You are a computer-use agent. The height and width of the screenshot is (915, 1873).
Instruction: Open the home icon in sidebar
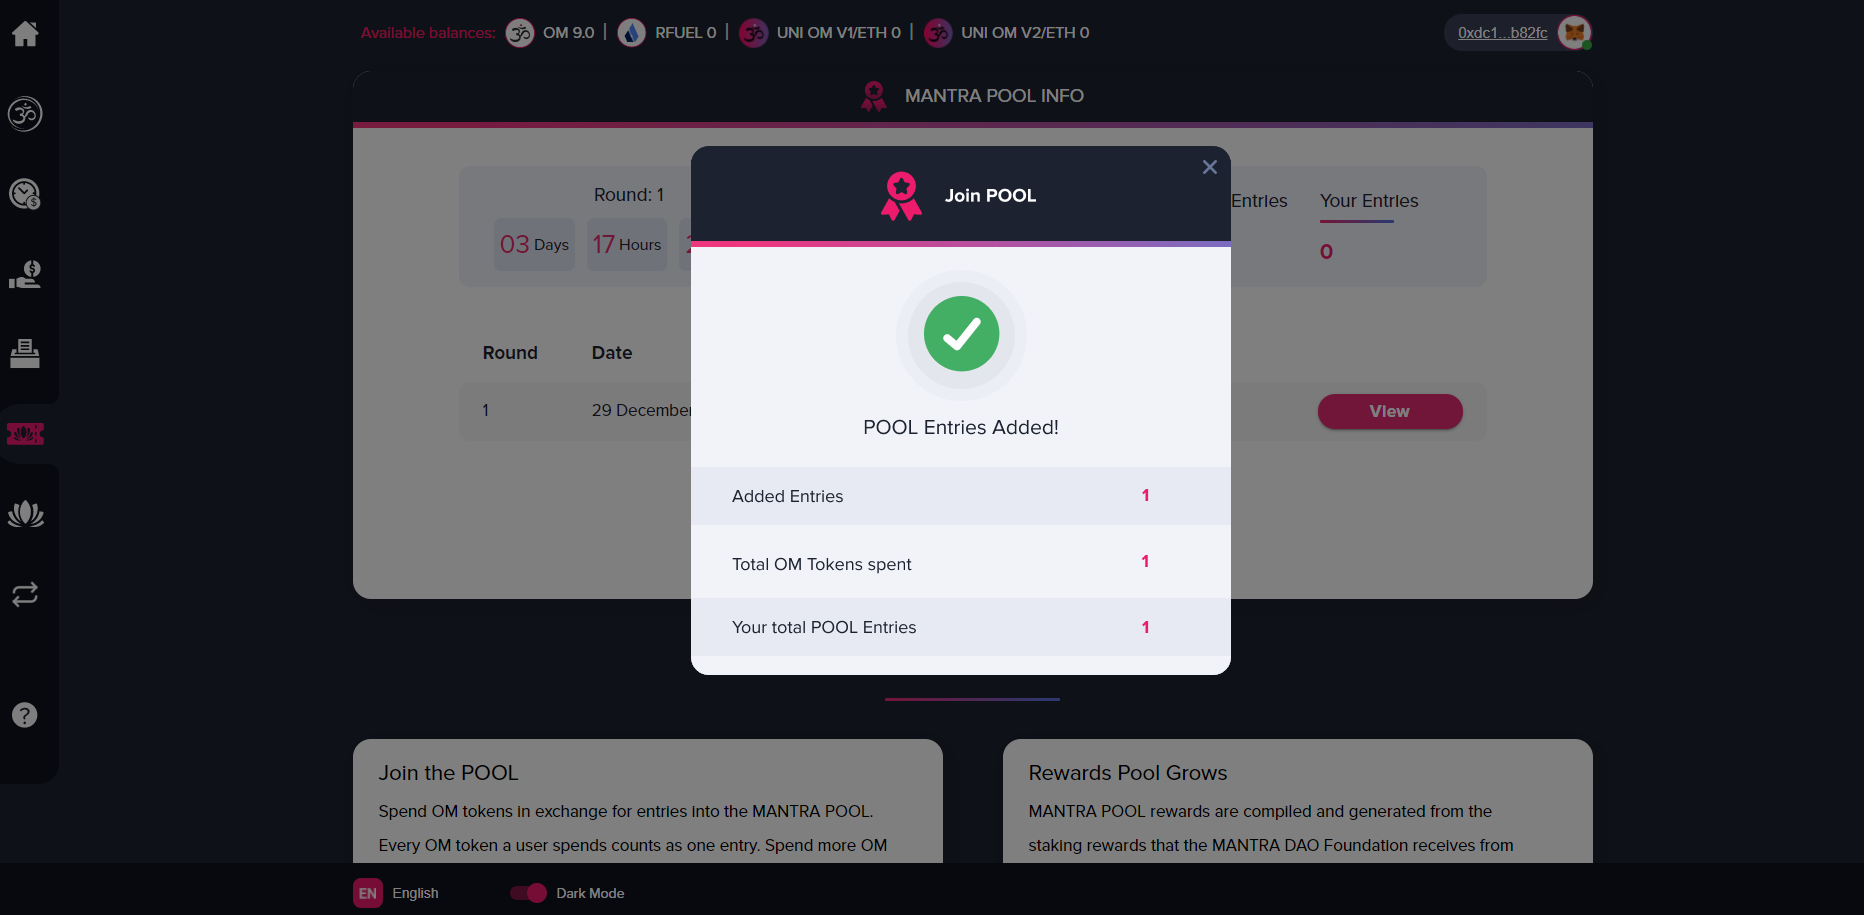[25, 34]
